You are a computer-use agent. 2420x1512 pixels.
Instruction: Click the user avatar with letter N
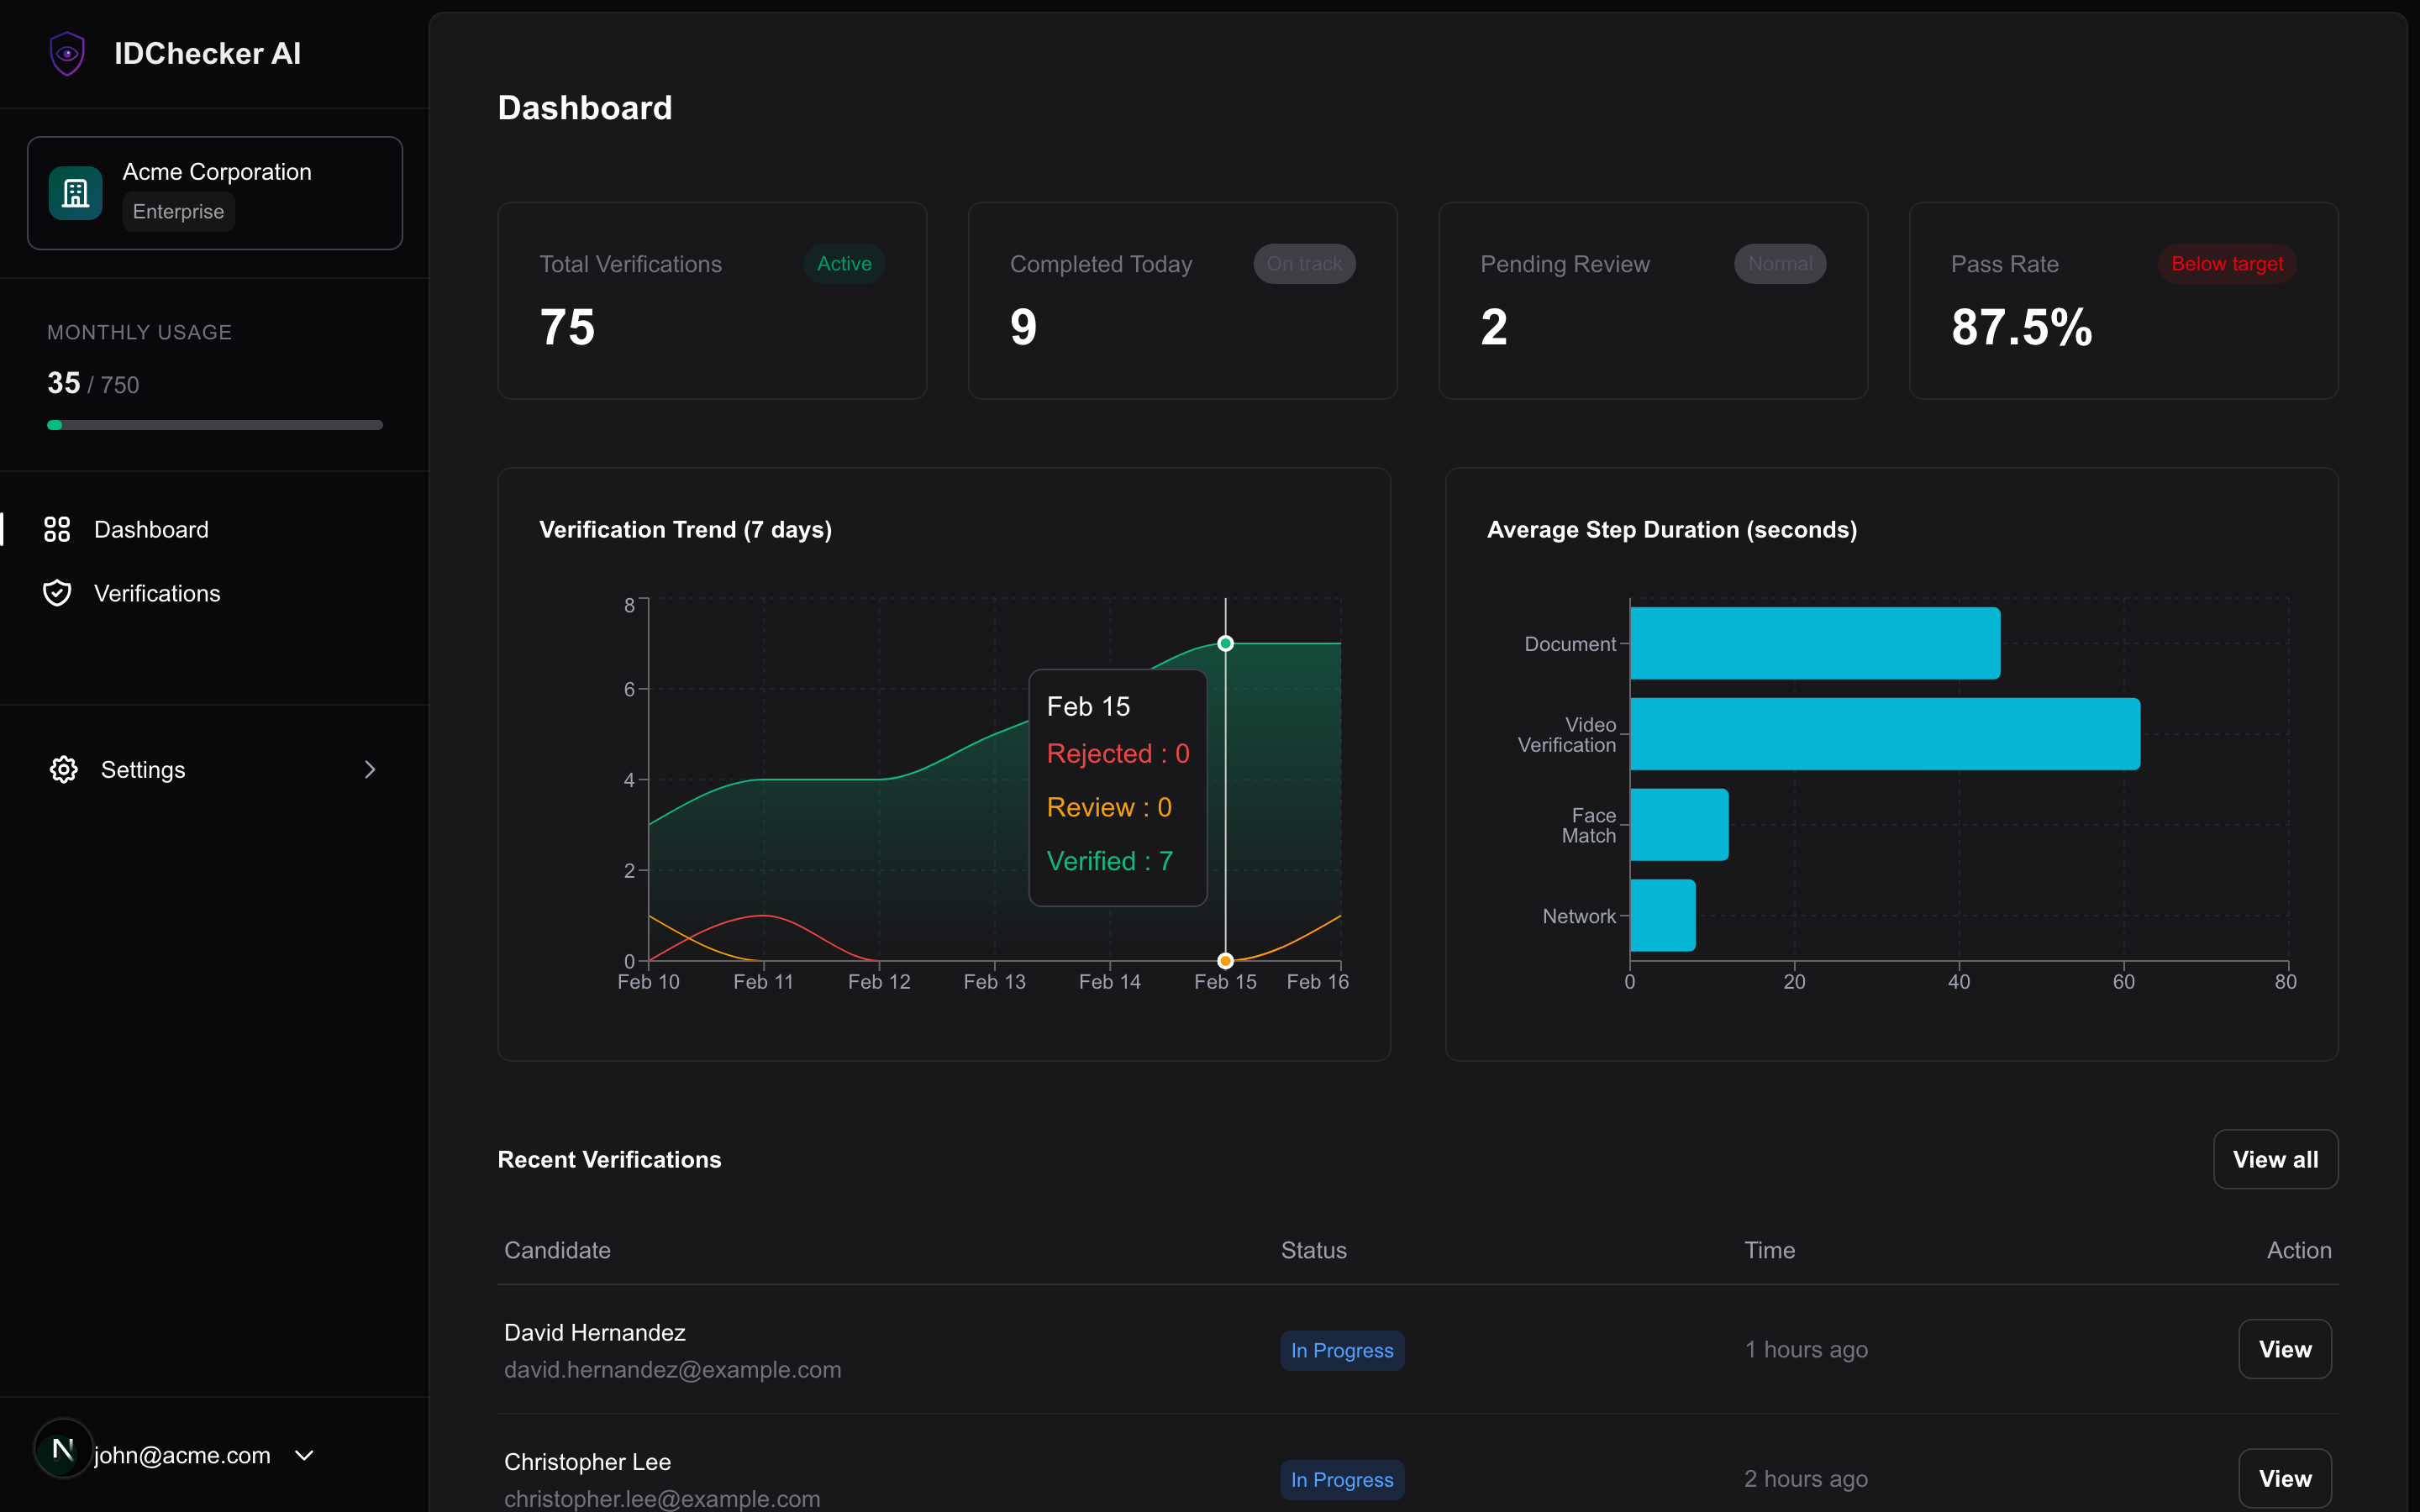[x=63, y=1449]
